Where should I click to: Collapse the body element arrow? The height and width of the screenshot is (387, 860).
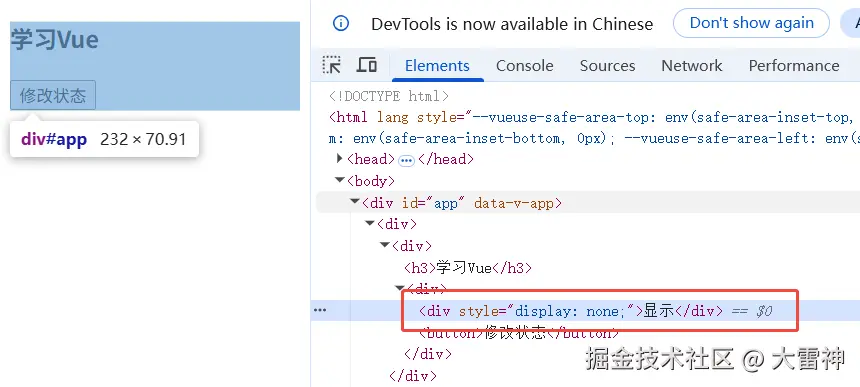point(340,180)
